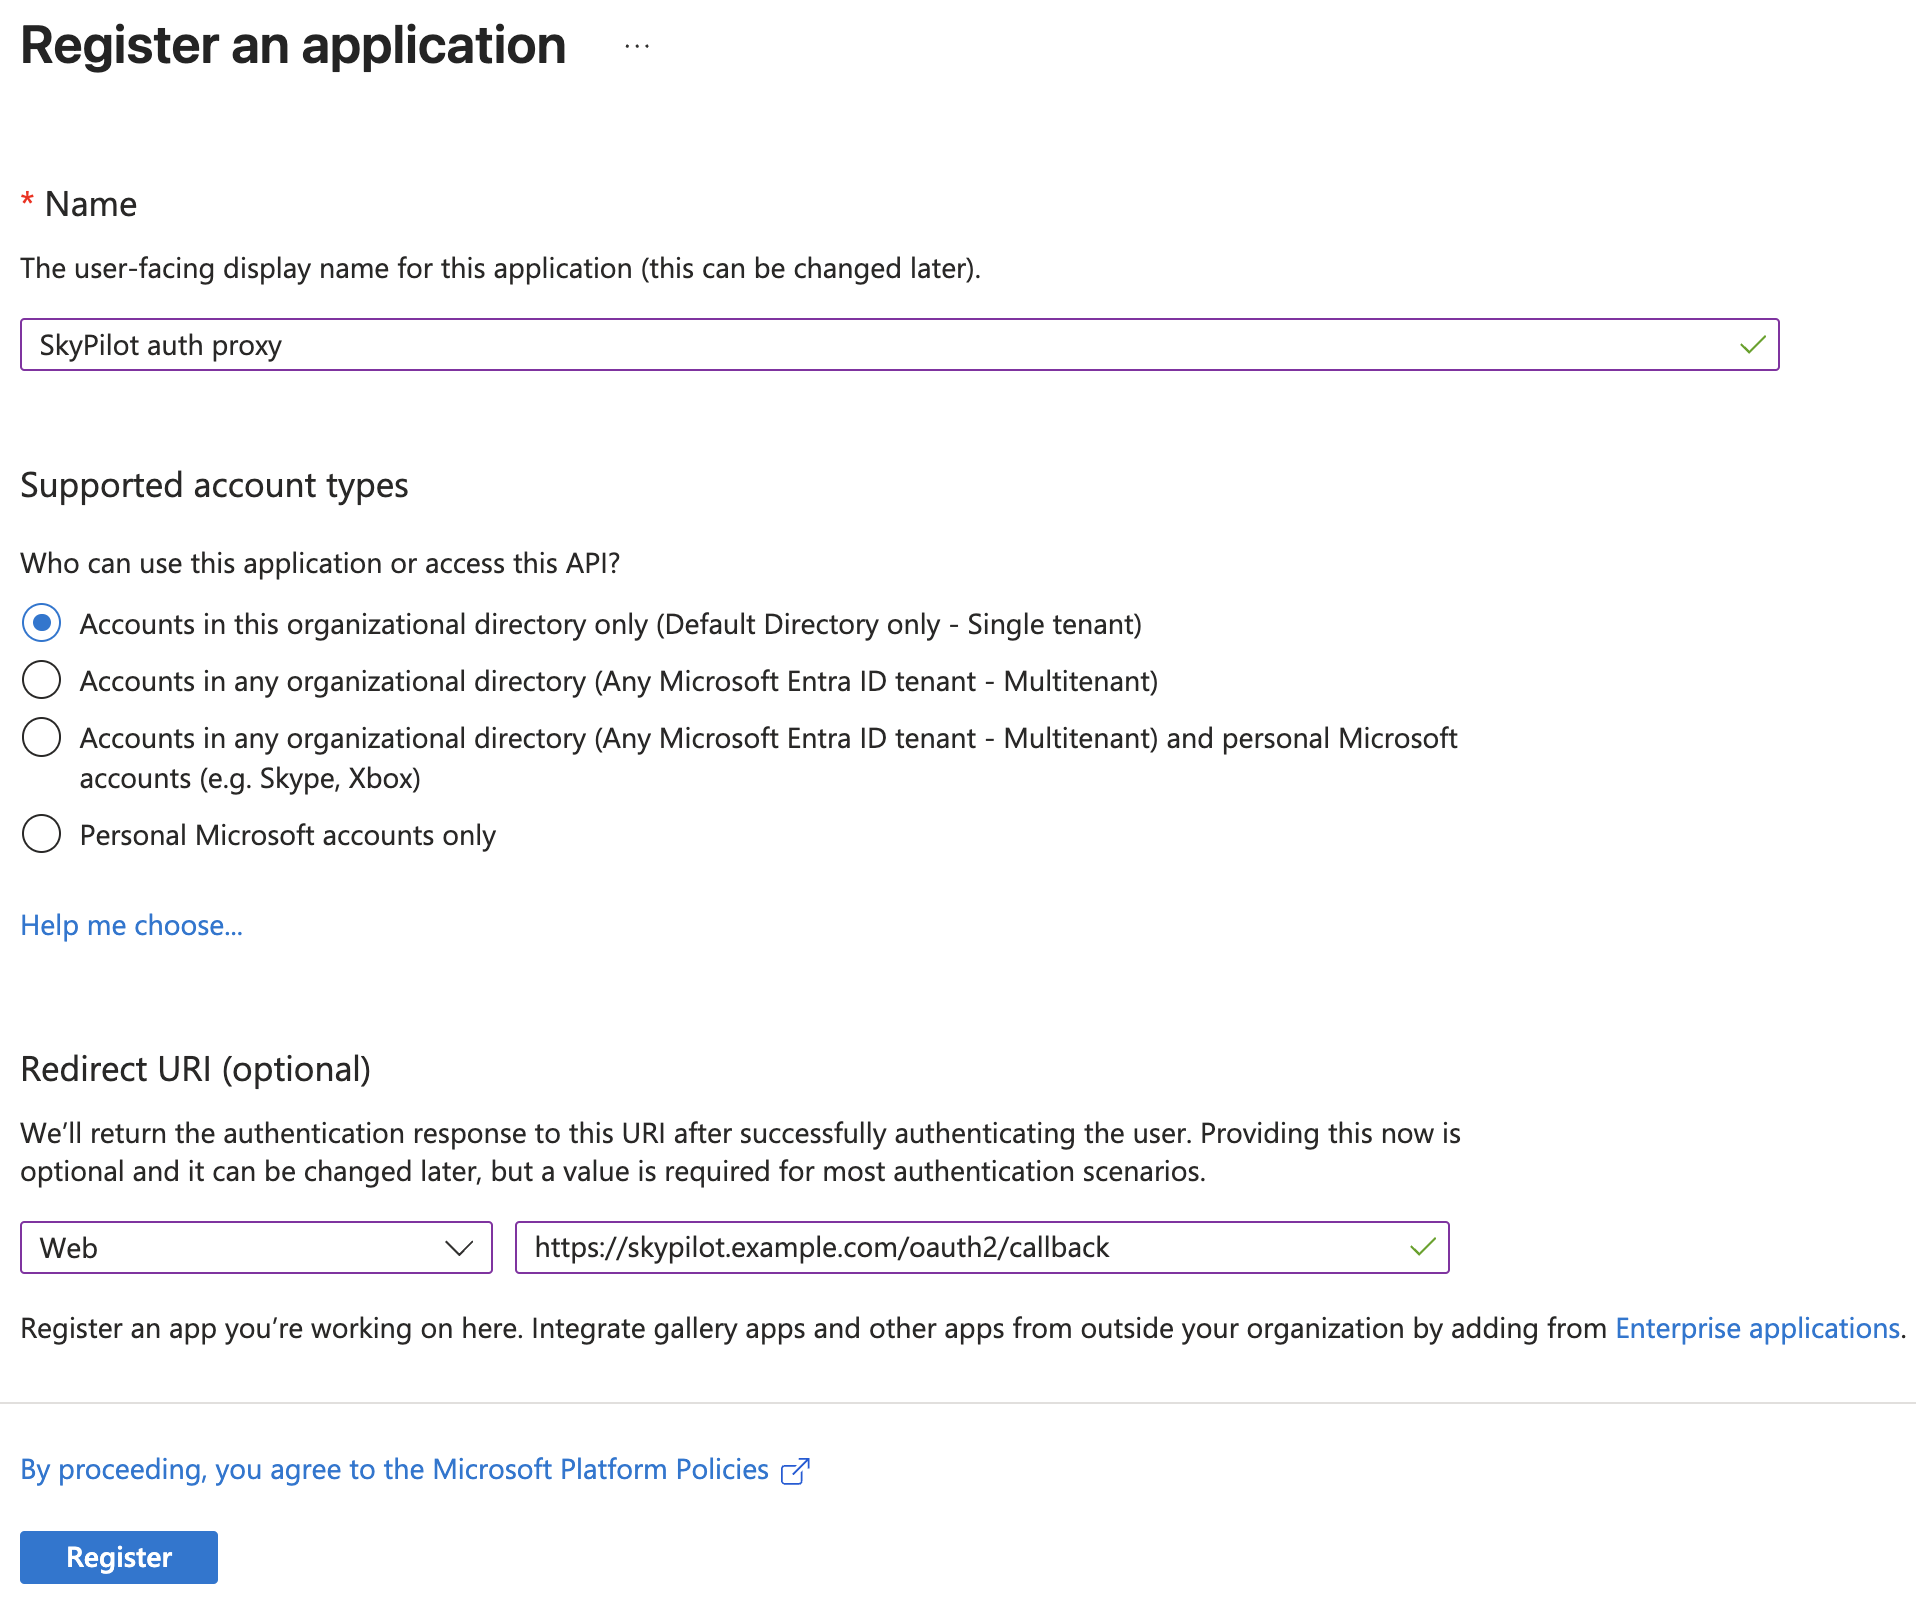The width and height of the screenshot is (1916, 1600).
Task: Choose the Multitenant account type option
Action: pos(41,680)
